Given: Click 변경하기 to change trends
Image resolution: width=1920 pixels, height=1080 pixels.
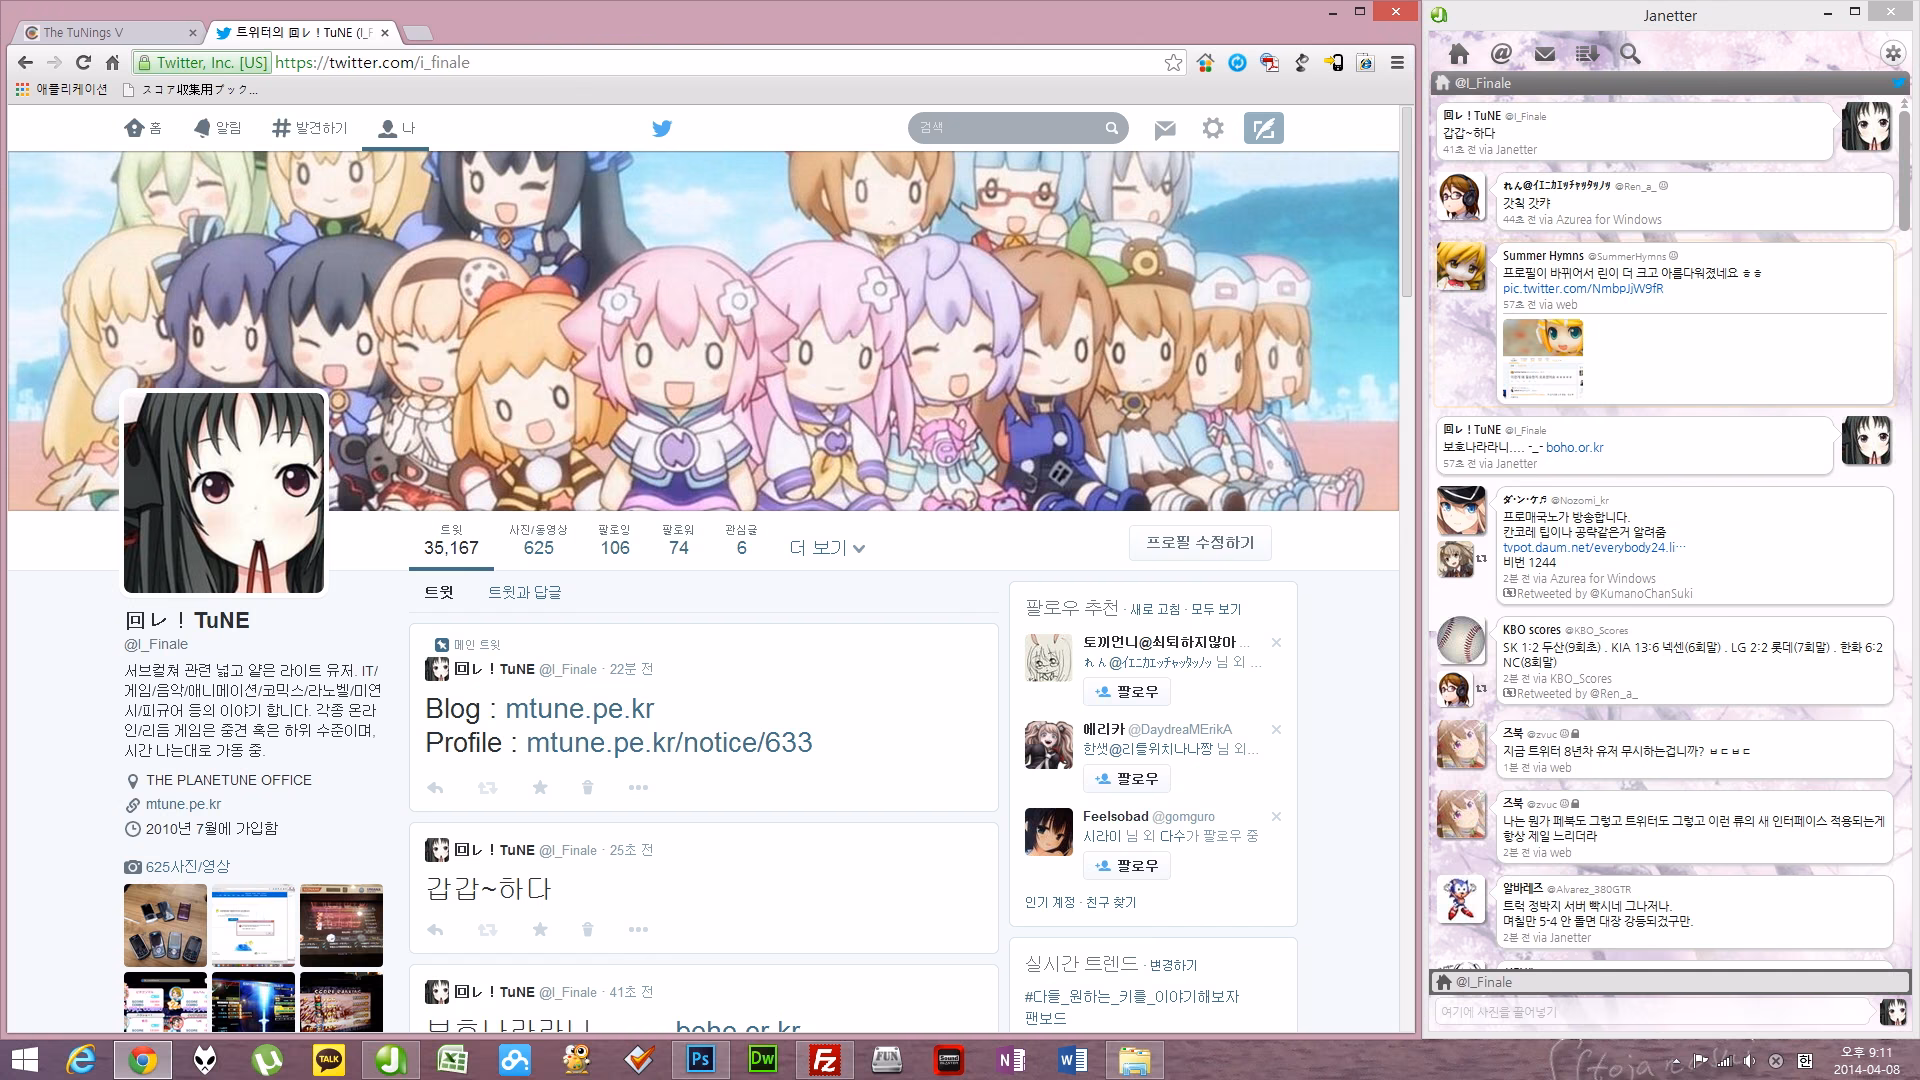Looking at the screenshot, I should click(1173, 965).
